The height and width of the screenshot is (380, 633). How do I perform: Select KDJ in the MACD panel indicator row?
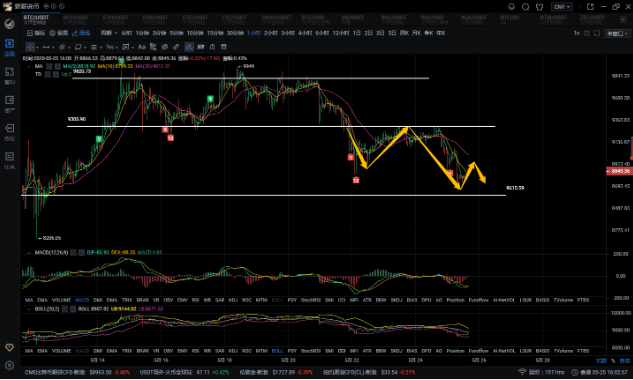[x=233, y=300]
